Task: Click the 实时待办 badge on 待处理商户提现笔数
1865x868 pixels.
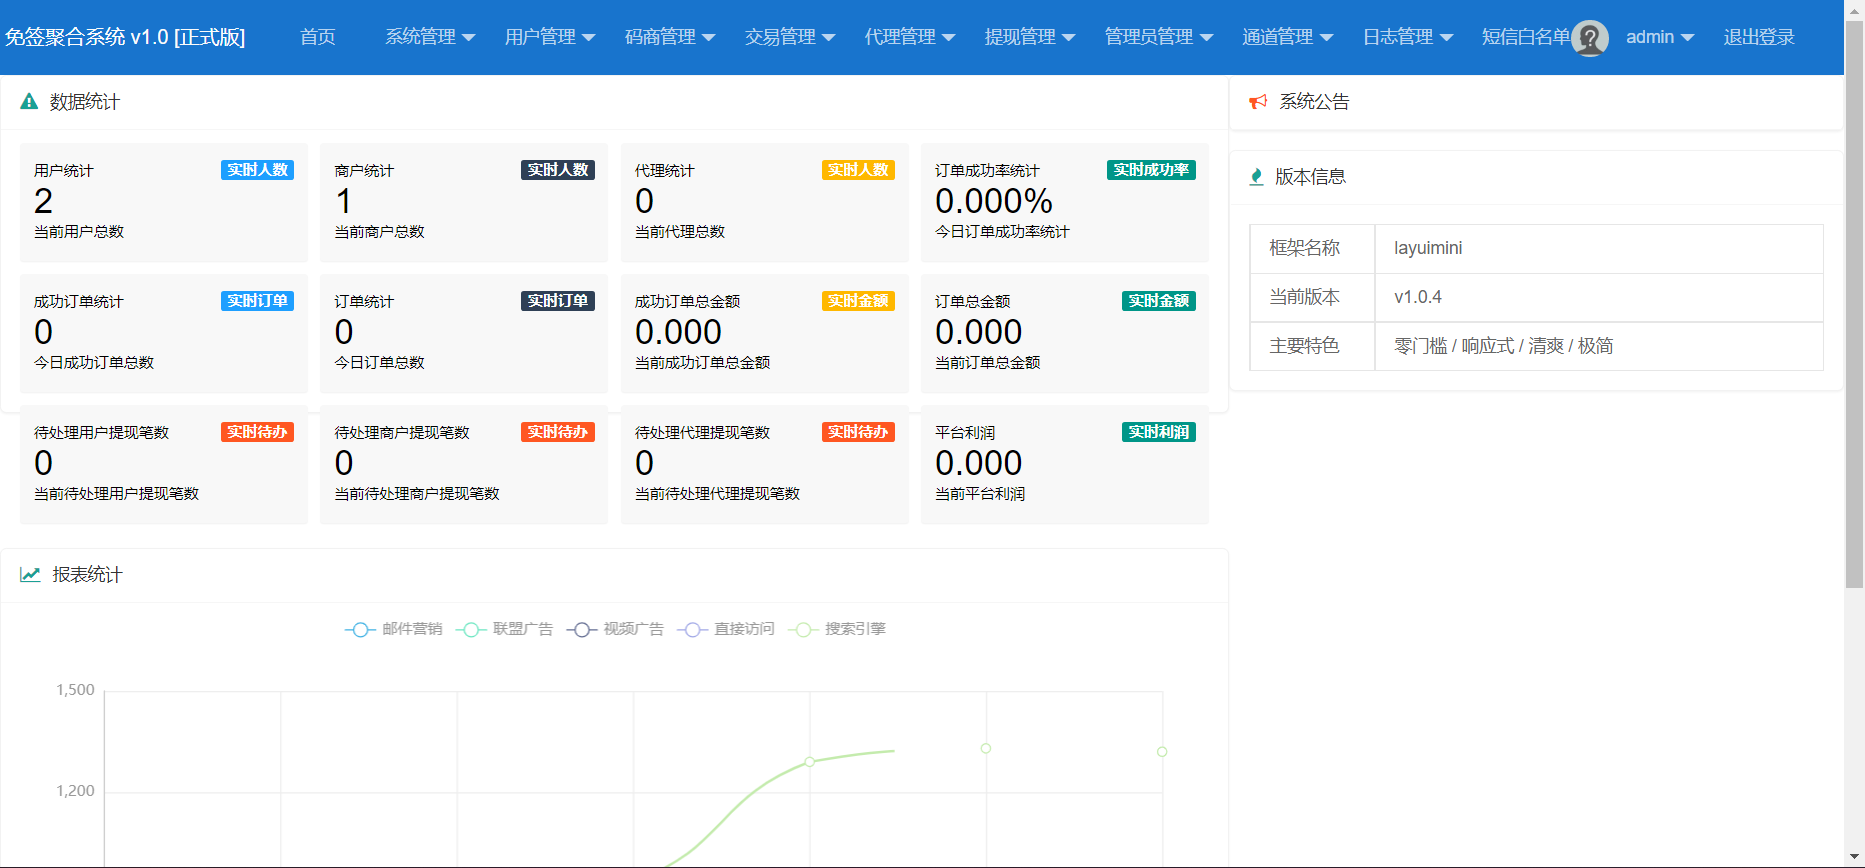Action: tap(558, 432)
